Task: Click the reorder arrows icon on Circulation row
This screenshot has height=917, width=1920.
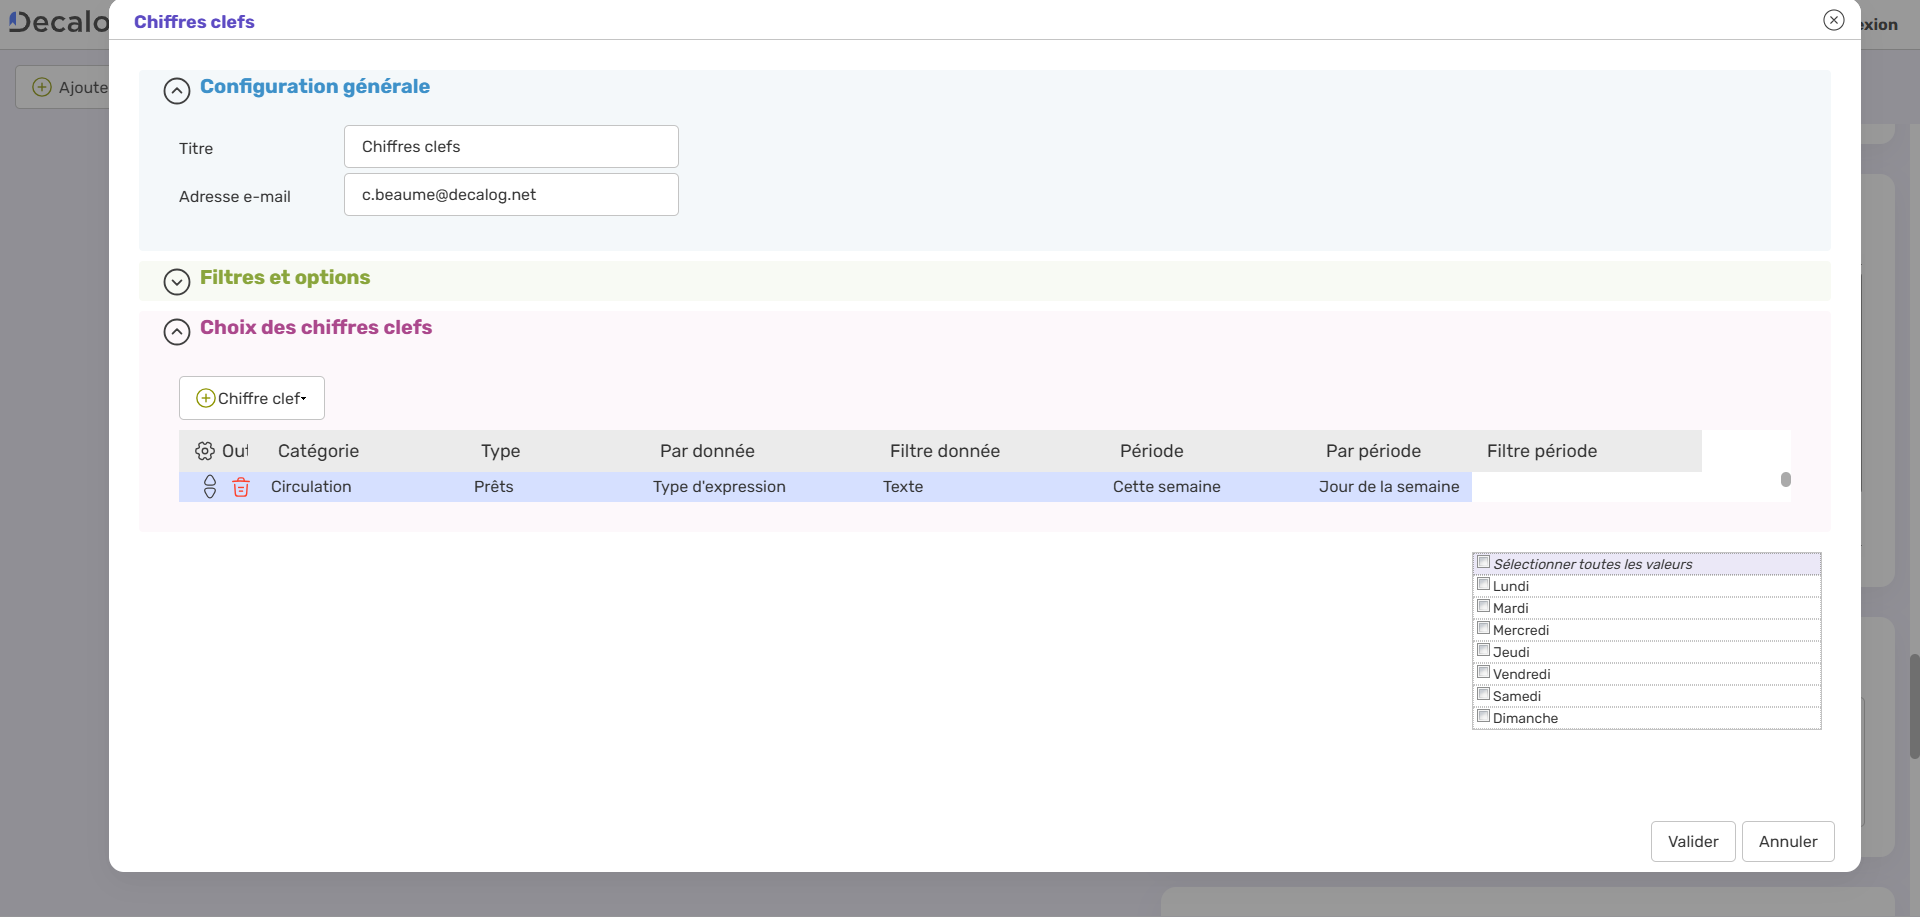Action: pyautogui.click(x=210, y=487)
